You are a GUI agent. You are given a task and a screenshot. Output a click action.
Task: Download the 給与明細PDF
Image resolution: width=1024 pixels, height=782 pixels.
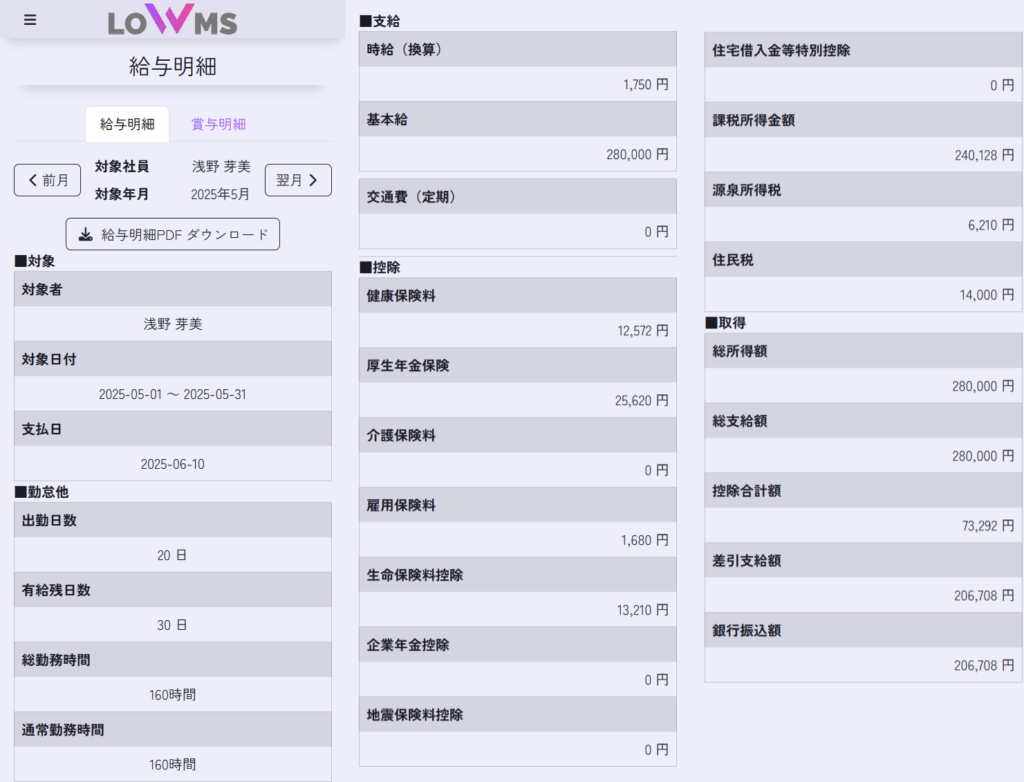(173, 234)
